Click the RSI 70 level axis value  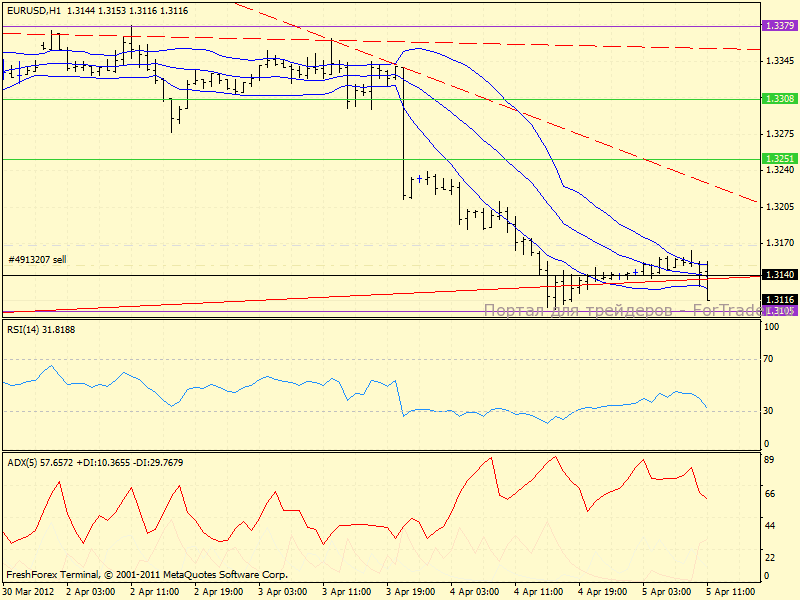point(770,357)
